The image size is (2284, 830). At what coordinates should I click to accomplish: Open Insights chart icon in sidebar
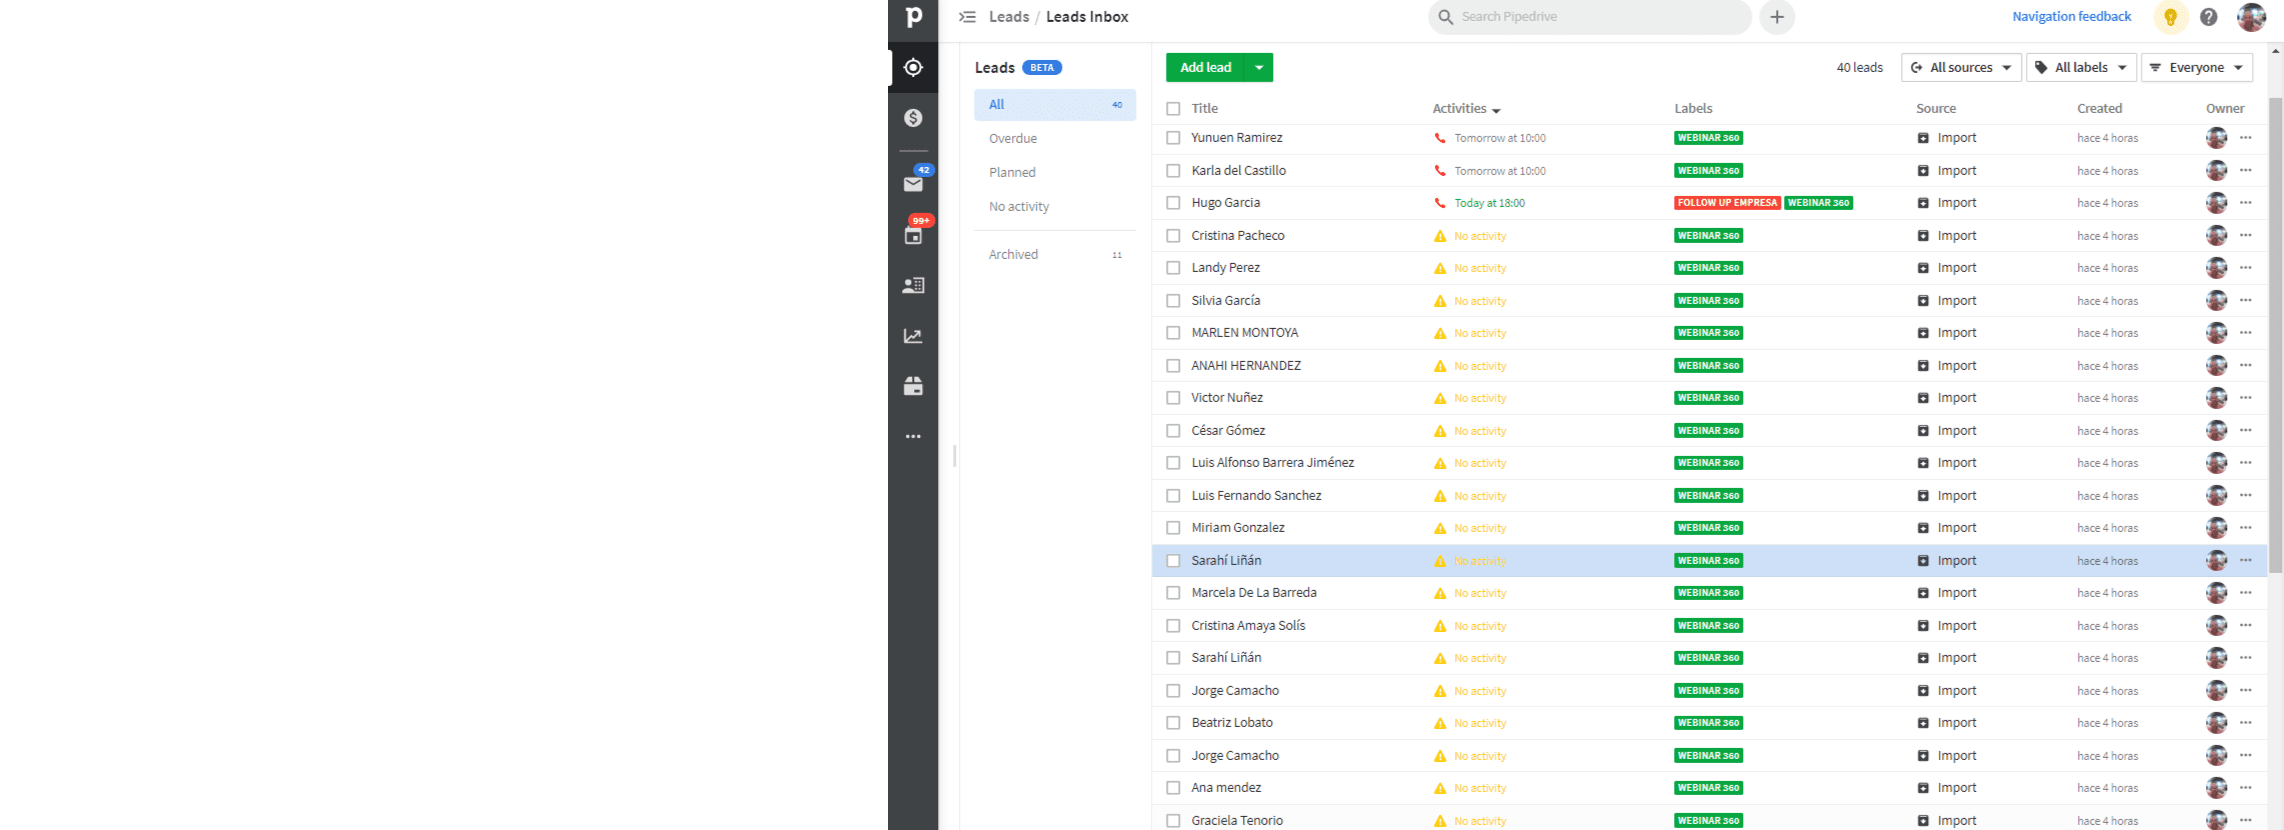(913, 336)
